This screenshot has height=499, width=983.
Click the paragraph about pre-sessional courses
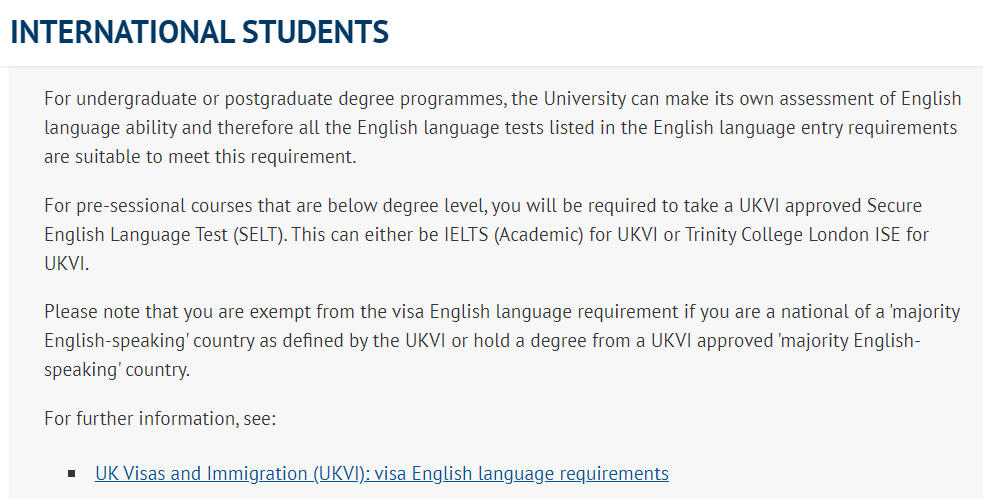point(486,234)
